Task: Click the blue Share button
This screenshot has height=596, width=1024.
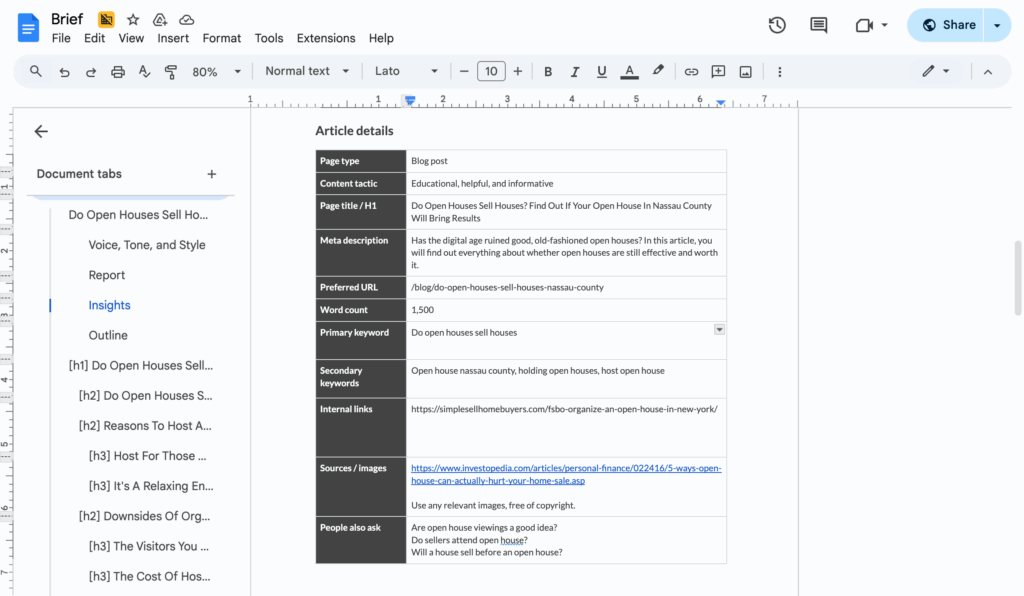Action: (945, 25)
